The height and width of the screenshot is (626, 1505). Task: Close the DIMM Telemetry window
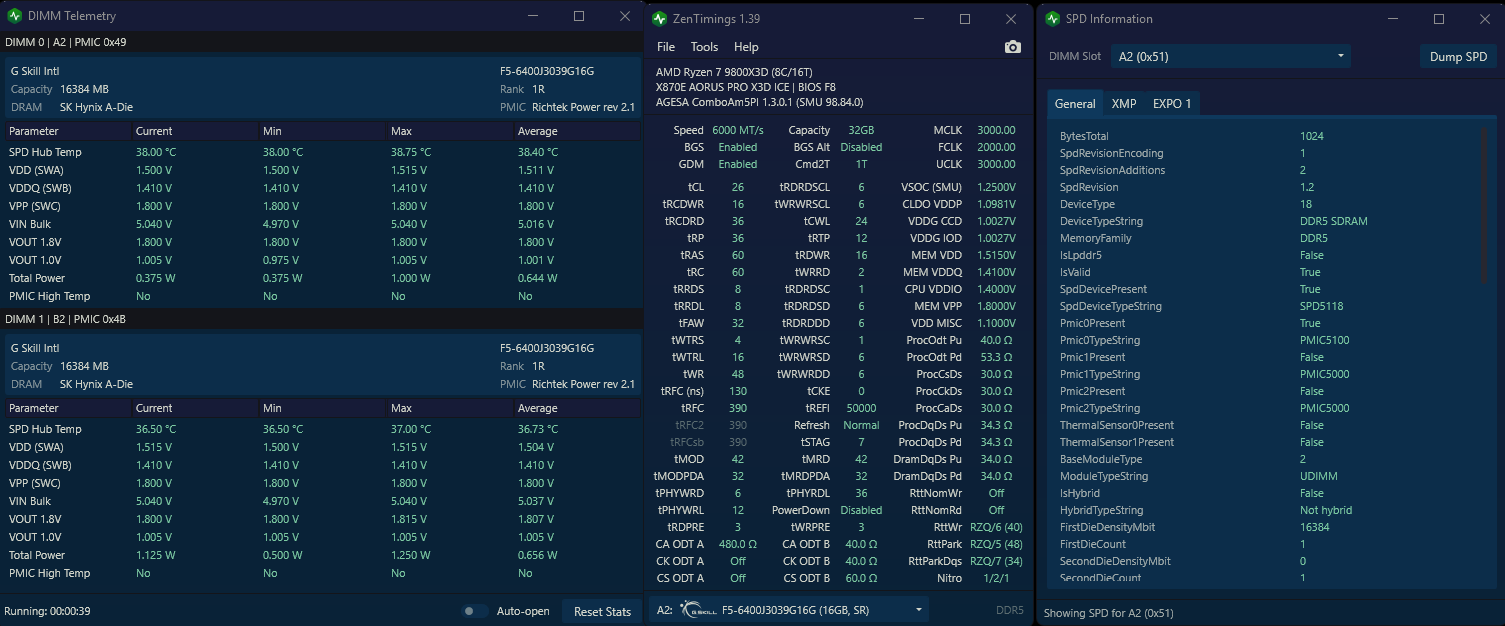(625, 16)
